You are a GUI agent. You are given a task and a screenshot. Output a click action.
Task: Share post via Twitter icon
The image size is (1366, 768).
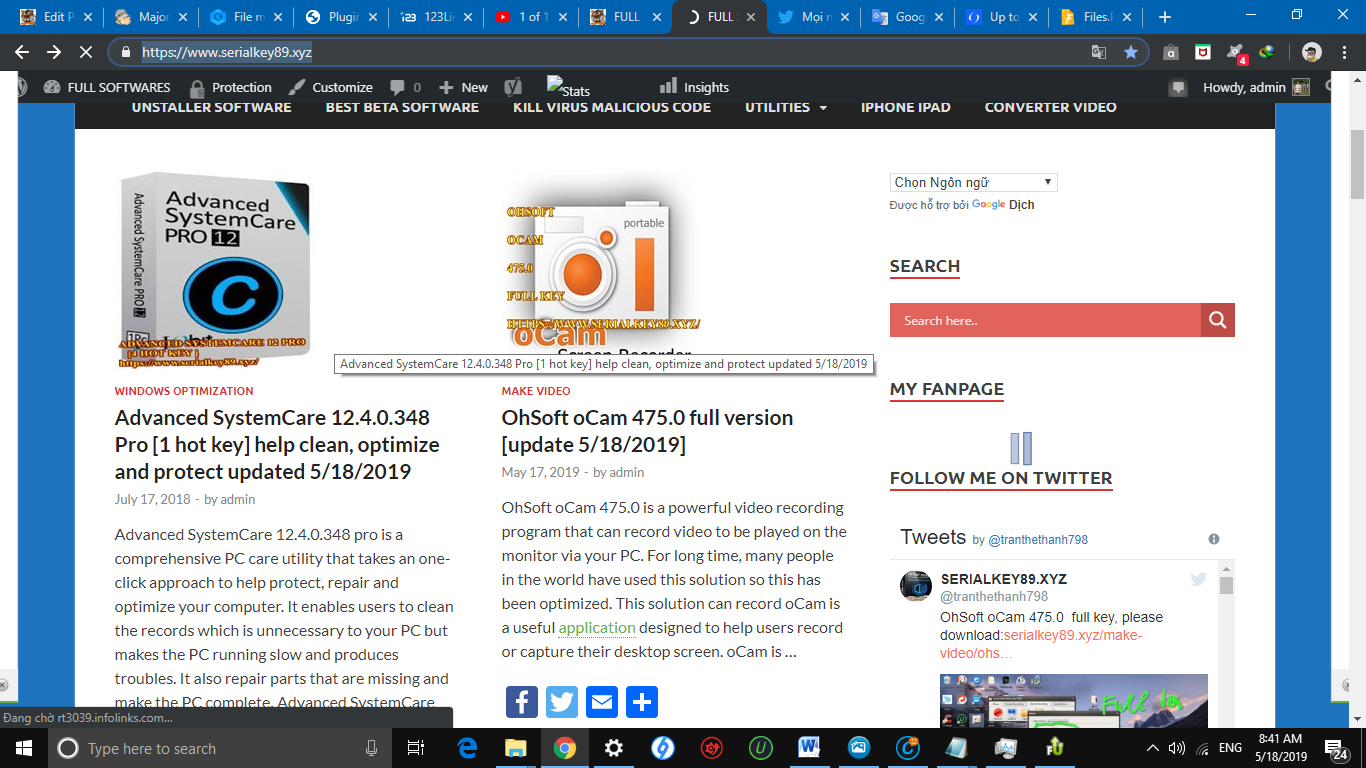point(562,702)
